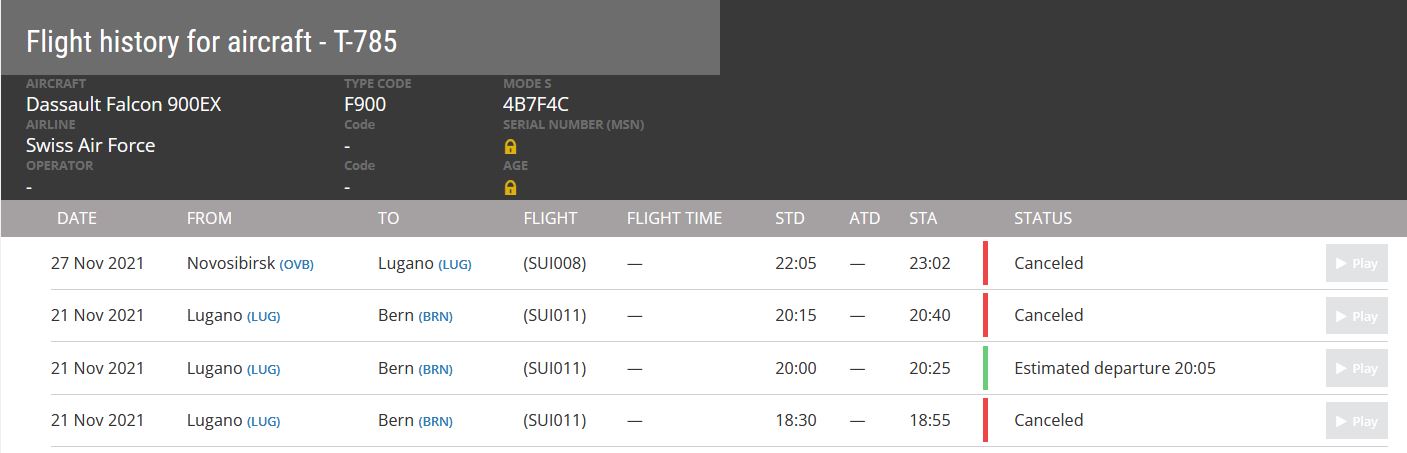Image resolution: width=1407 pixels, height=453 pixels.
Task: Click the lock icon beside Serial Number
Action: [x=510, y=146]
